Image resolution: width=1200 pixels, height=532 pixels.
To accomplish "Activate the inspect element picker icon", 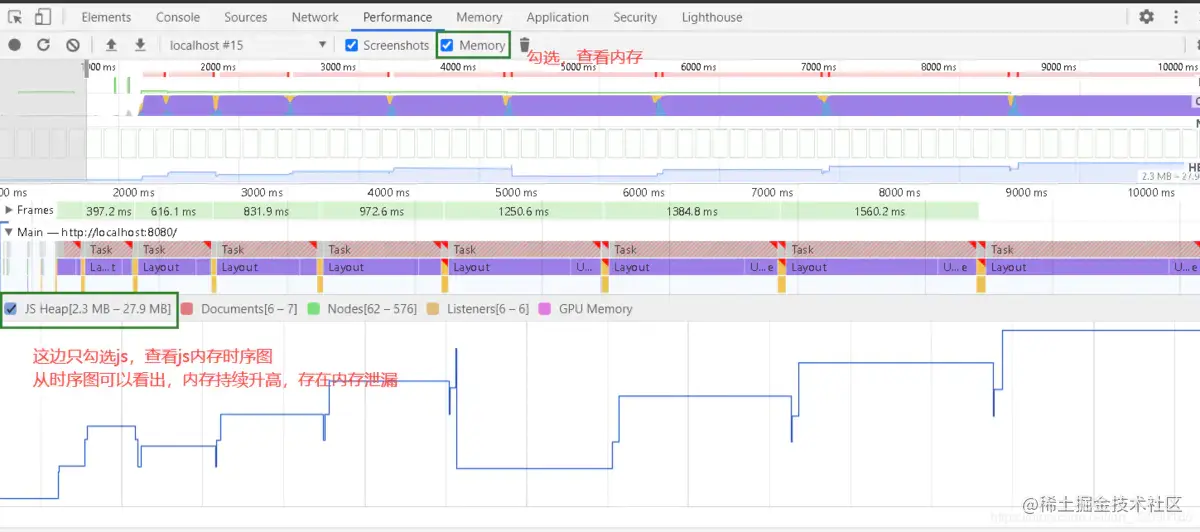I will 15,17.
